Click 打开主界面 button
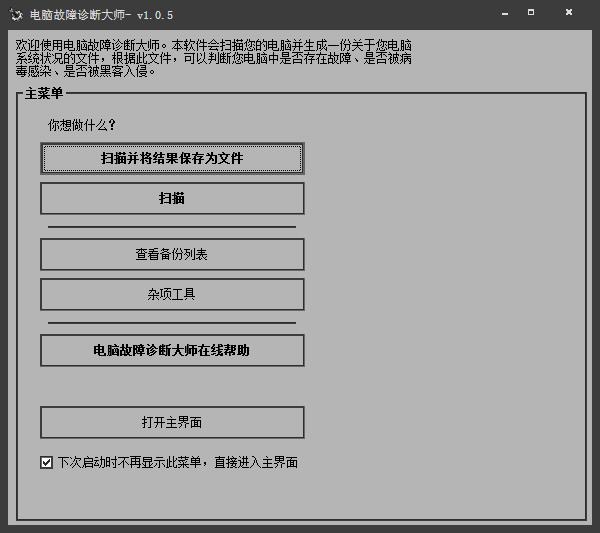The width and height of the screenshot is (600, 533). pos(172,422)
